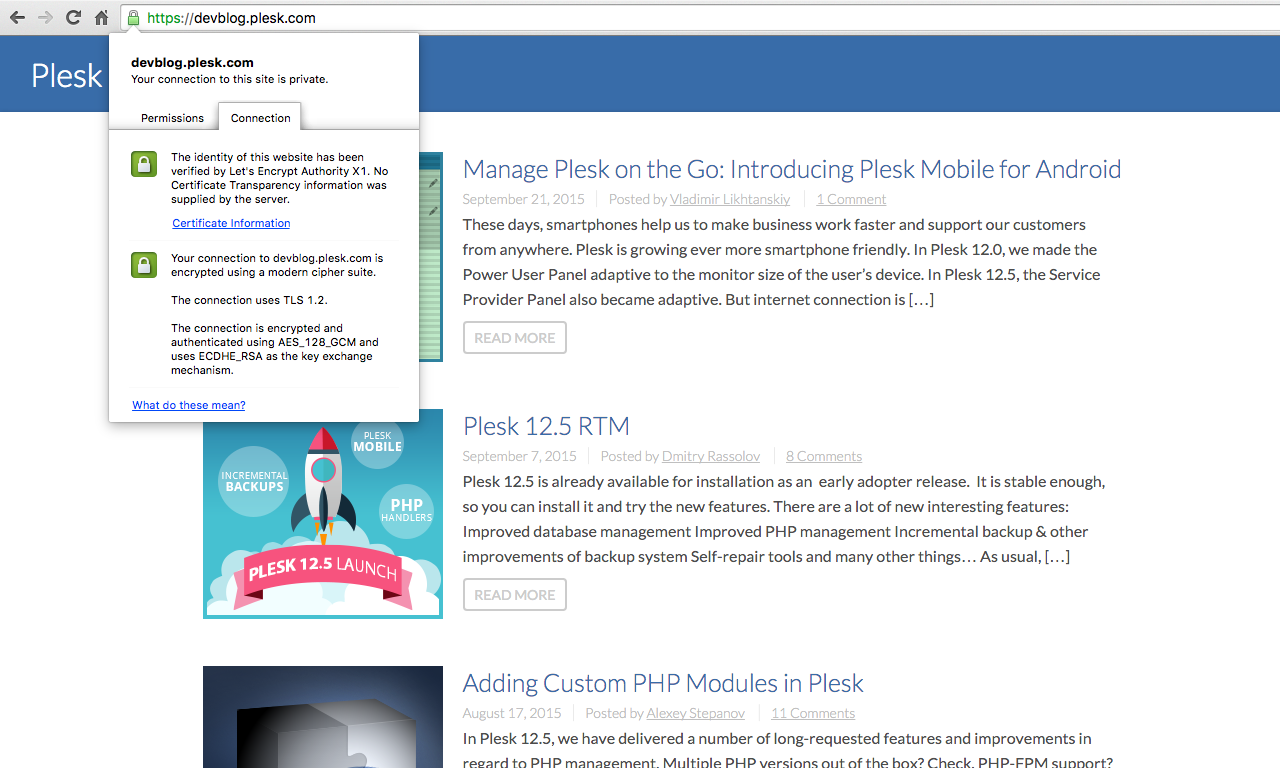Open author Dmitry Rassolov's page
The width and height of the screenshot is (1280, 768).
coord(711,456)
